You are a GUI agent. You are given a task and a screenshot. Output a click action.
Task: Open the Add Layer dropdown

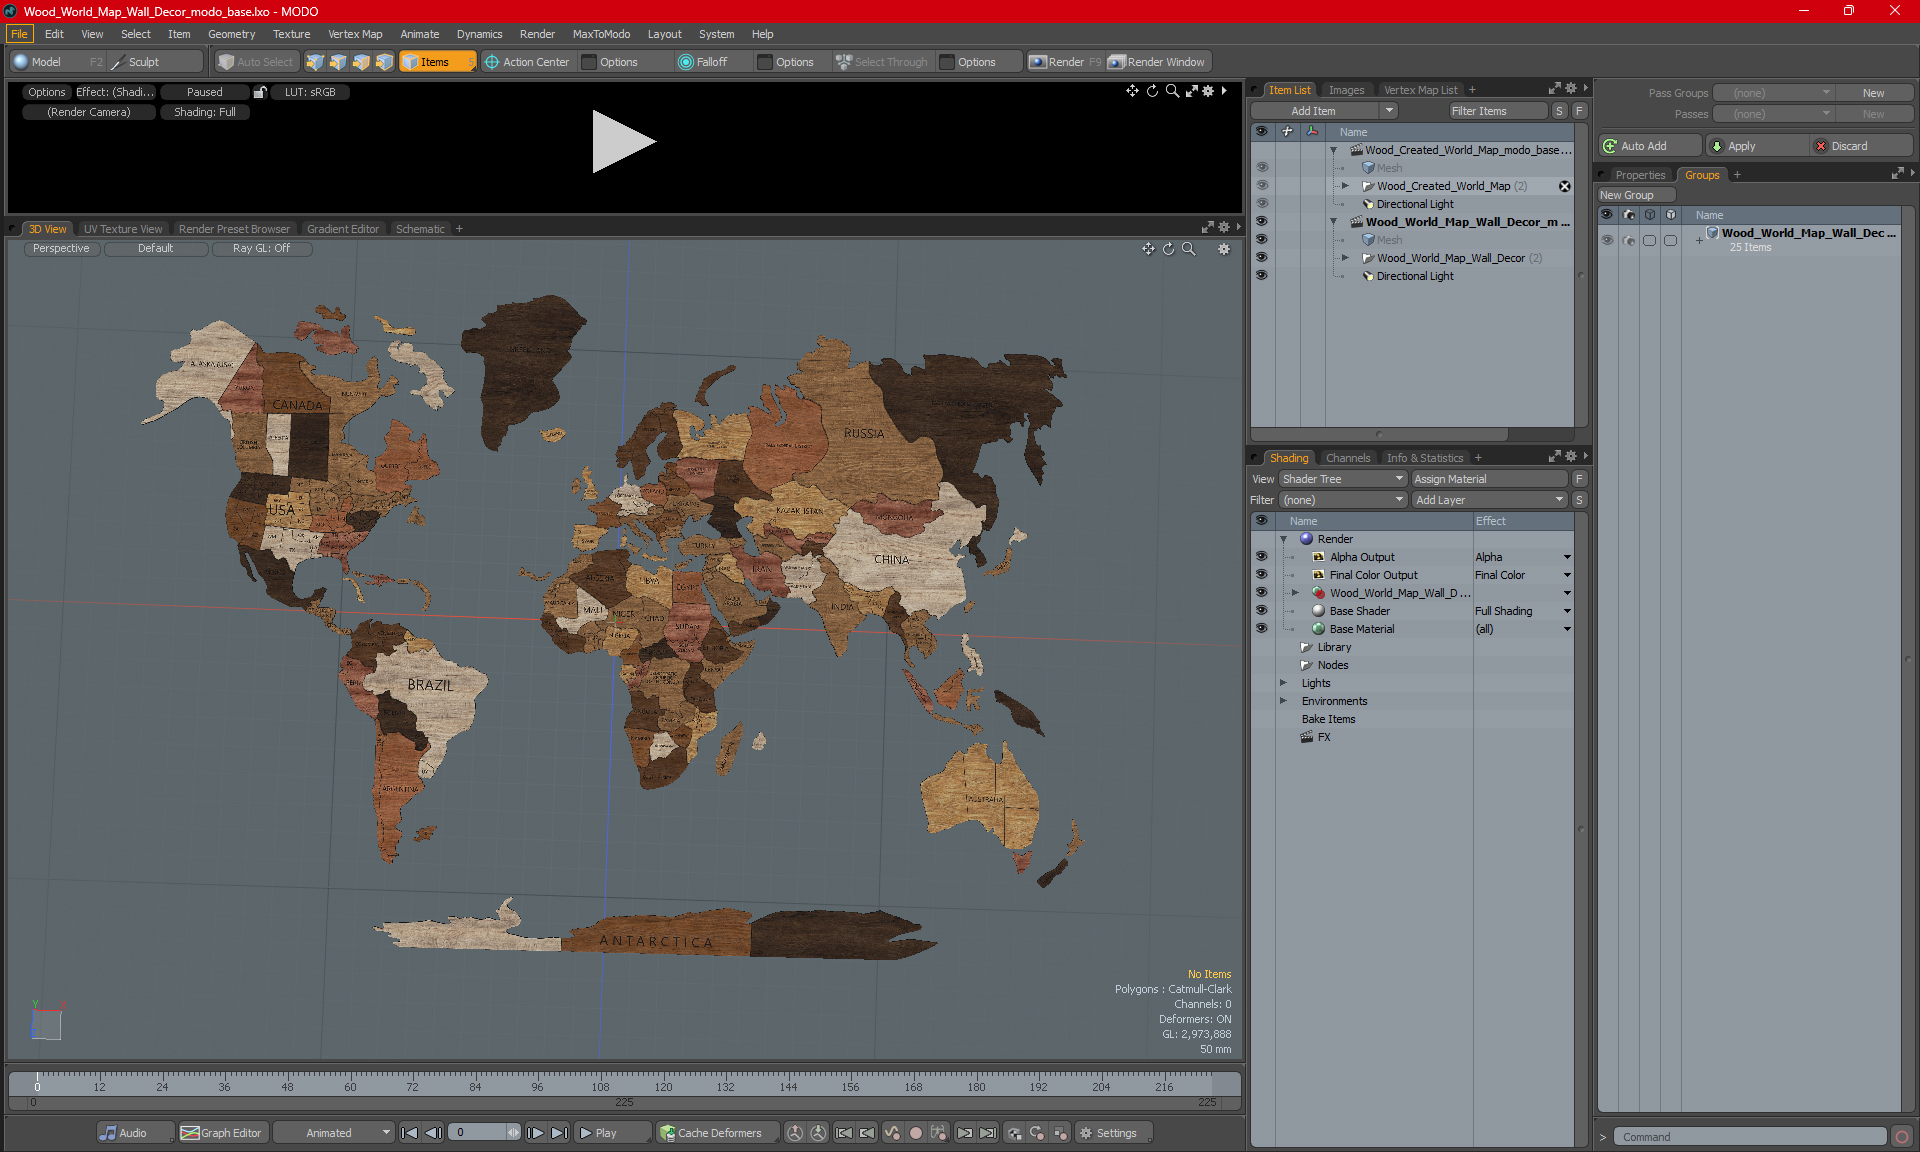(1488, 500)
